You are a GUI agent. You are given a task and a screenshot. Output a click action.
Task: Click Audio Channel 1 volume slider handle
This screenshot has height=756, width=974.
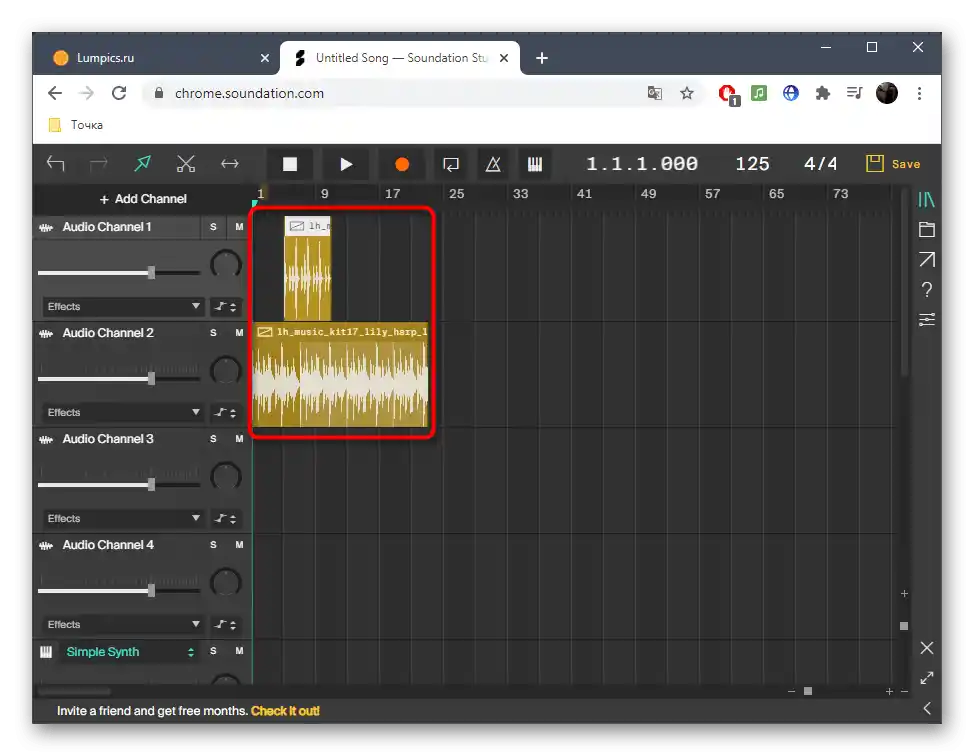click(152, 272)
